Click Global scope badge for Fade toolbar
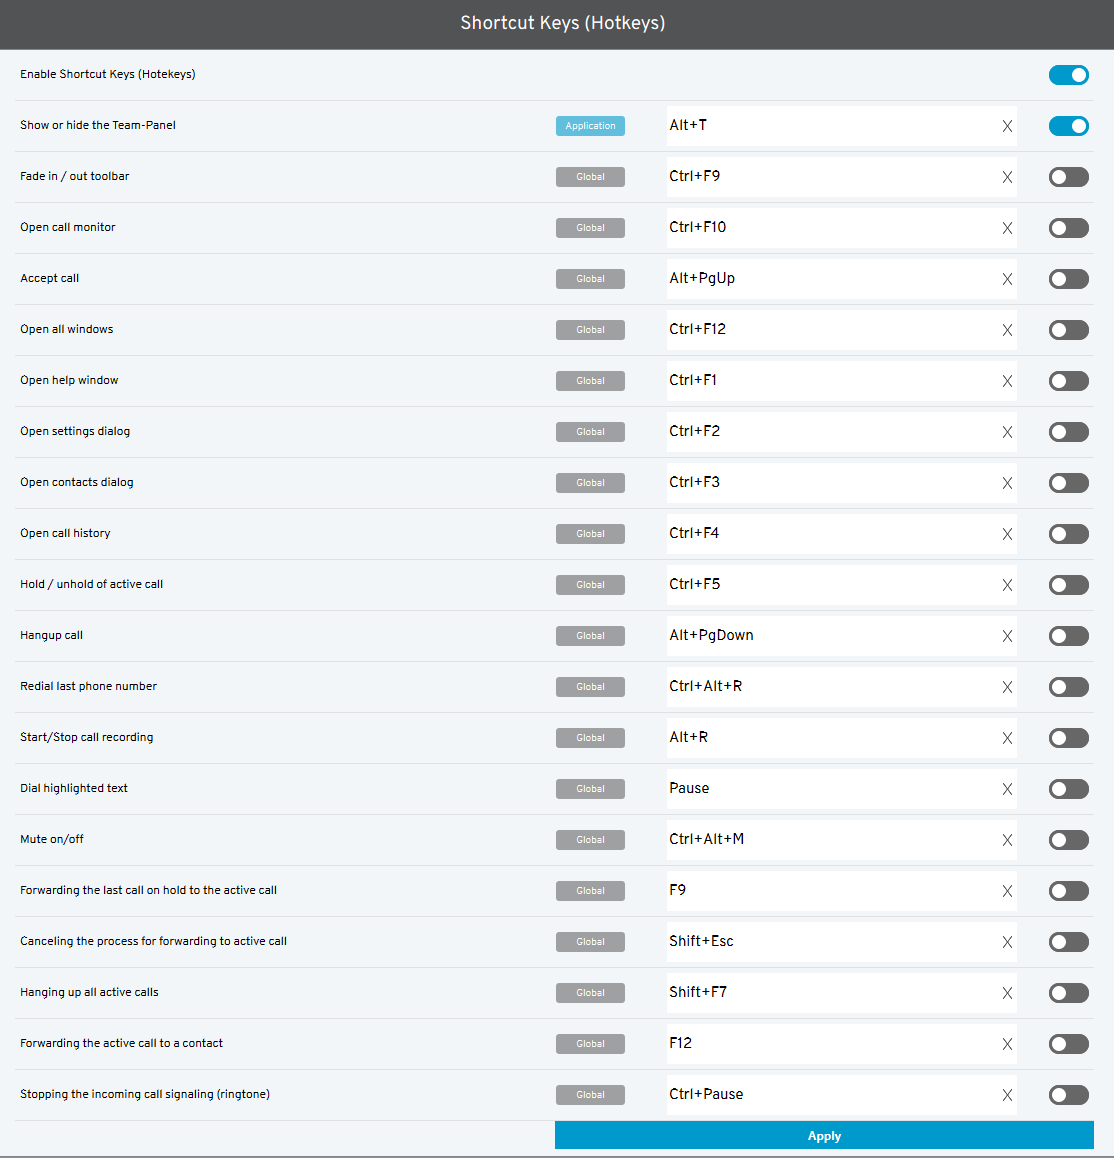 pos(590,177)
